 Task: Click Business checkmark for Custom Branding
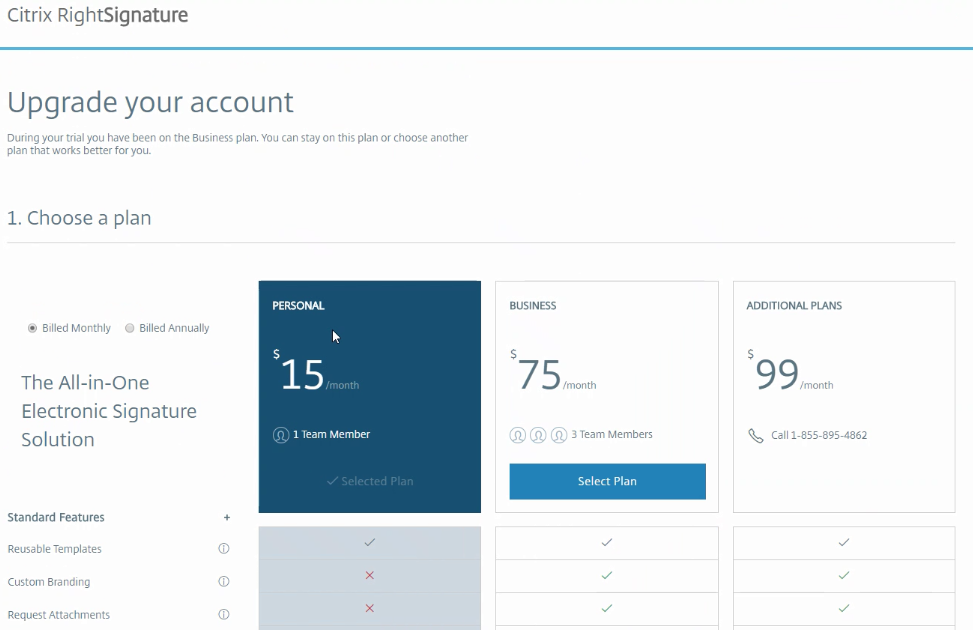click(x=607, y=575)
